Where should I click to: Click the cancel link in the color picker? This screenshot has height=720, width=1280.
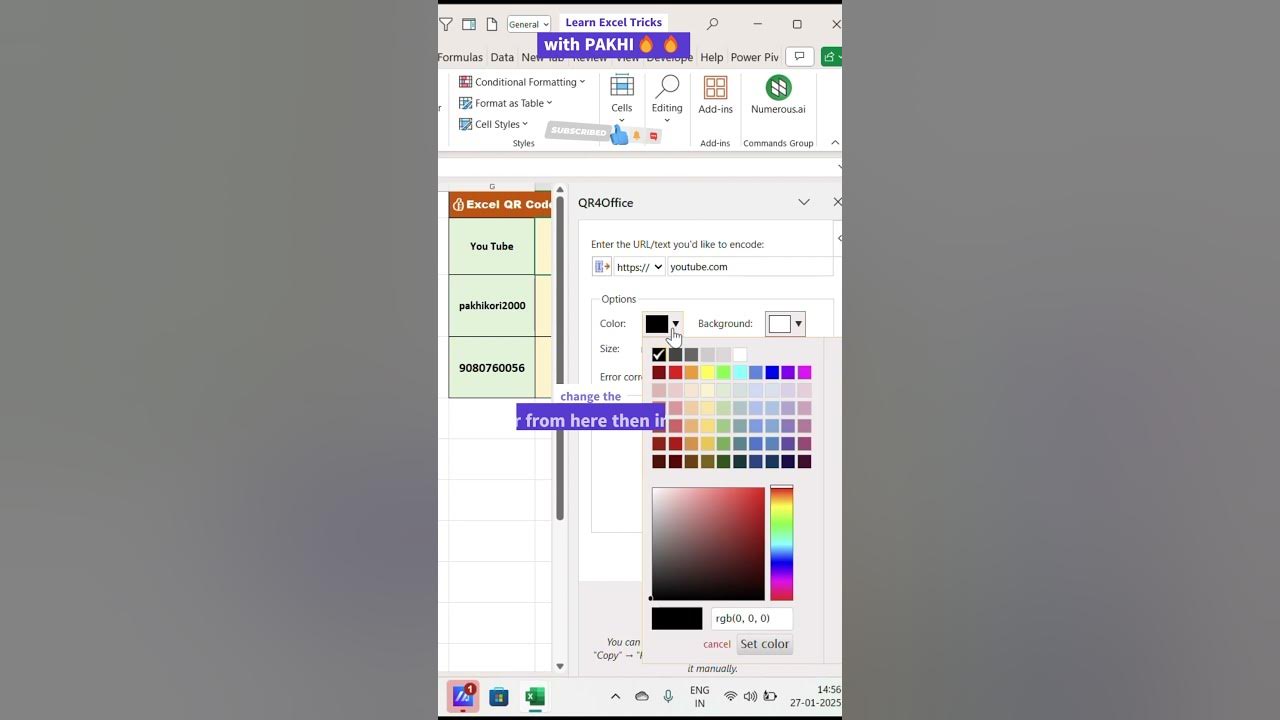717,644
